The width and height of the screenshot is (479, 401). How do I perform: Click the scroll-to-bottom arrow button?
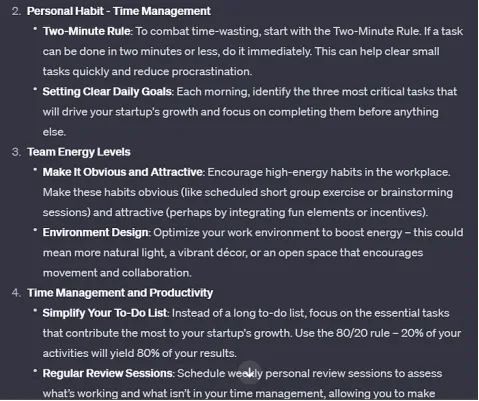(x=249, y=372)
